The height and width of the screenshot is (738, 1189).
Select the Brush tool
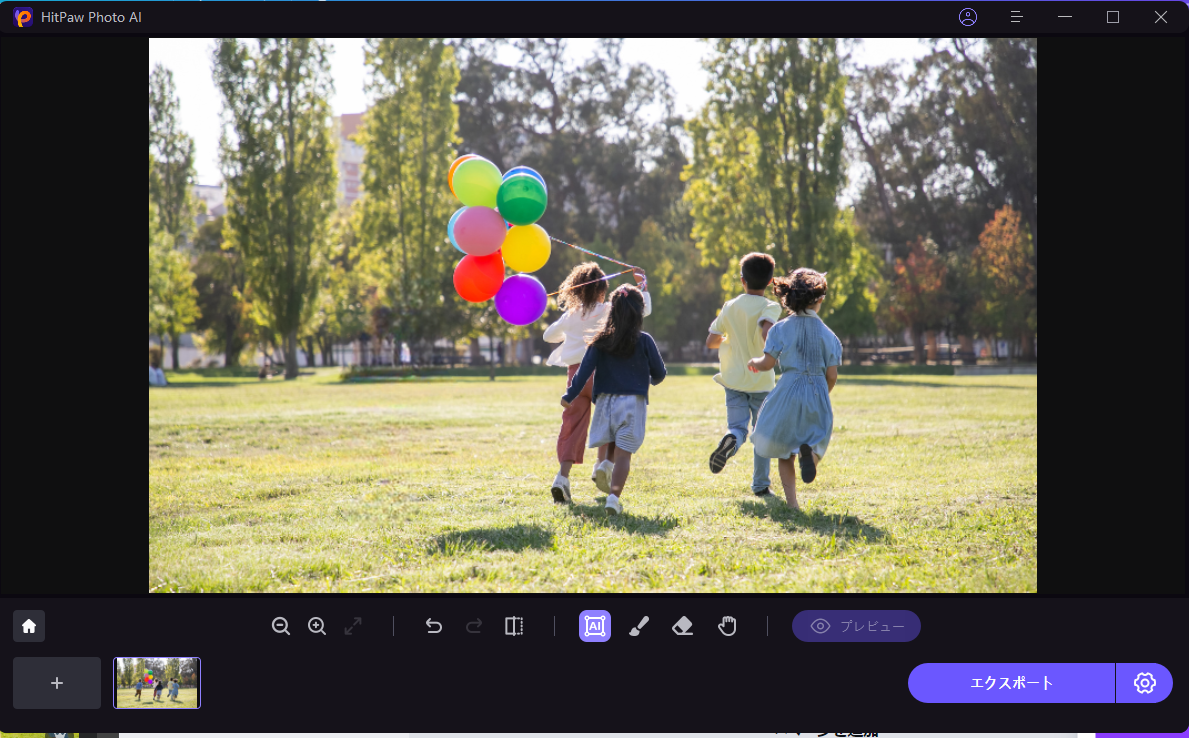click(x=639, y=626)
